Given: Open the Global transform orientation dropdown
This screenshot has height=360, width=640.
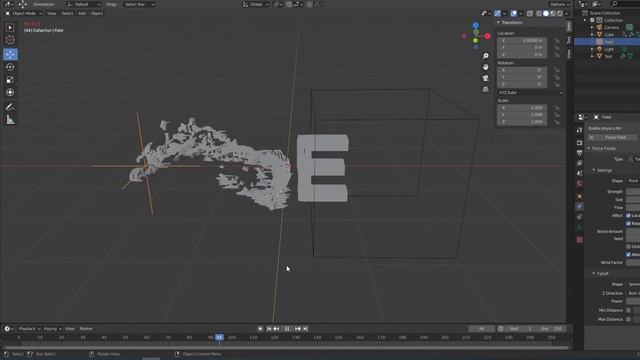Looking at the screenshot, I should tap(256, 4).
